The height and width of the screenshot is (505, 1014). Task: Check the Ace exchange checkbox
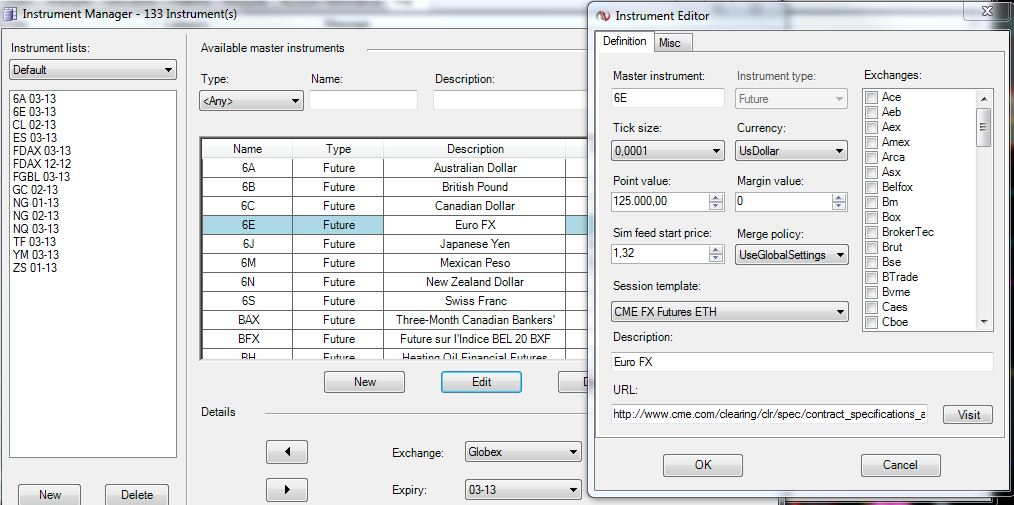pyautogui.click(x=872, y=98)
